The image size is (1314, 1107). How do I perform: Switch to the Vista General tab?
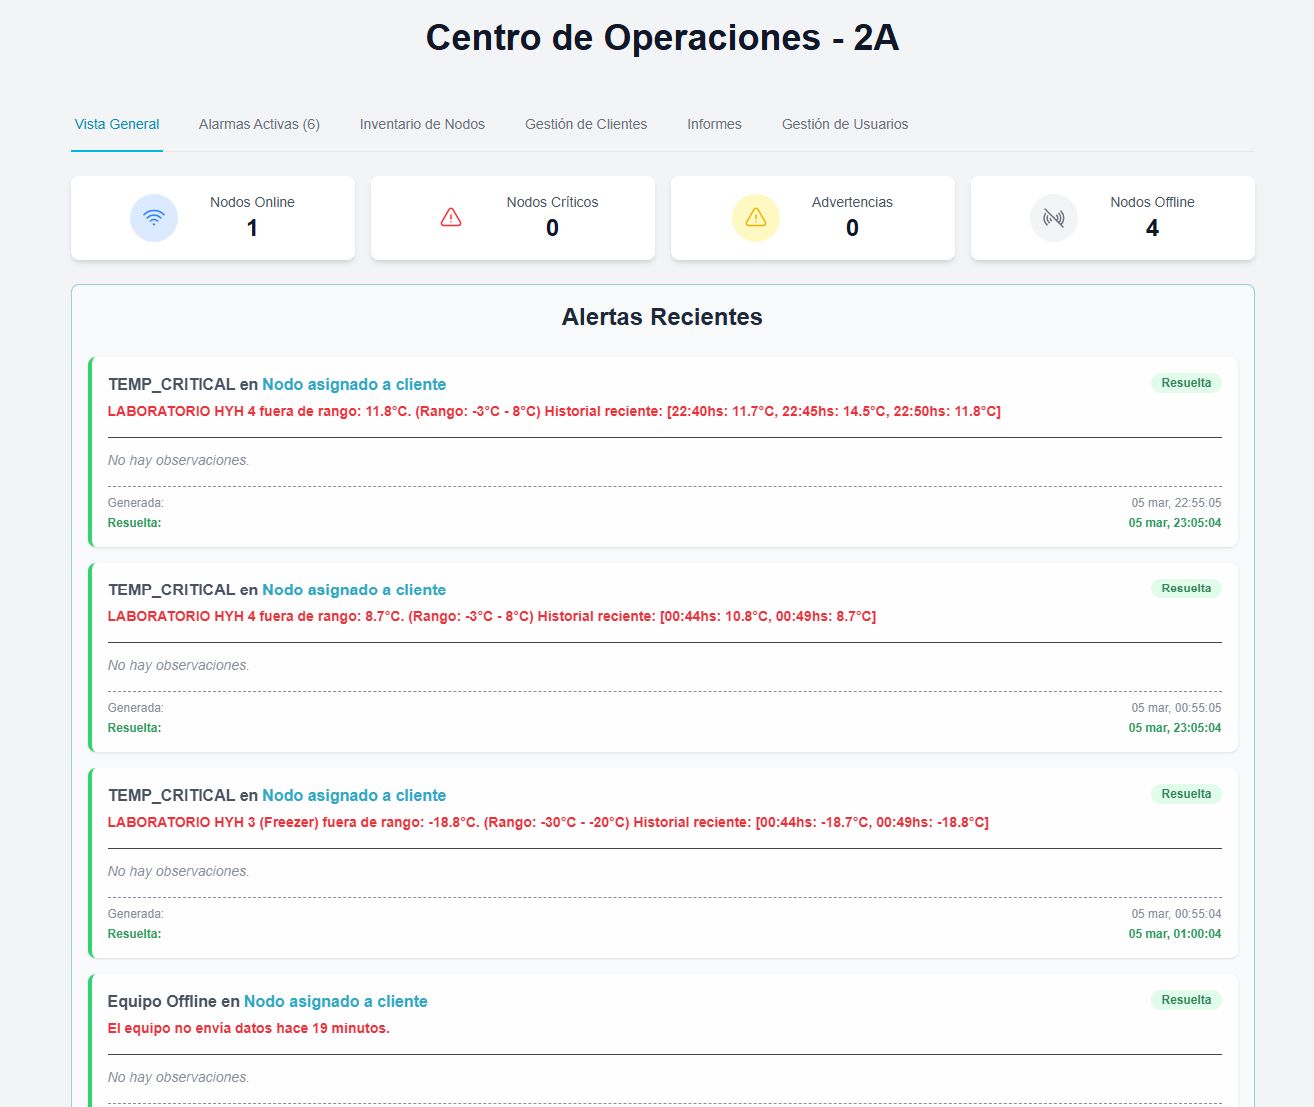(x=117, y=124)
